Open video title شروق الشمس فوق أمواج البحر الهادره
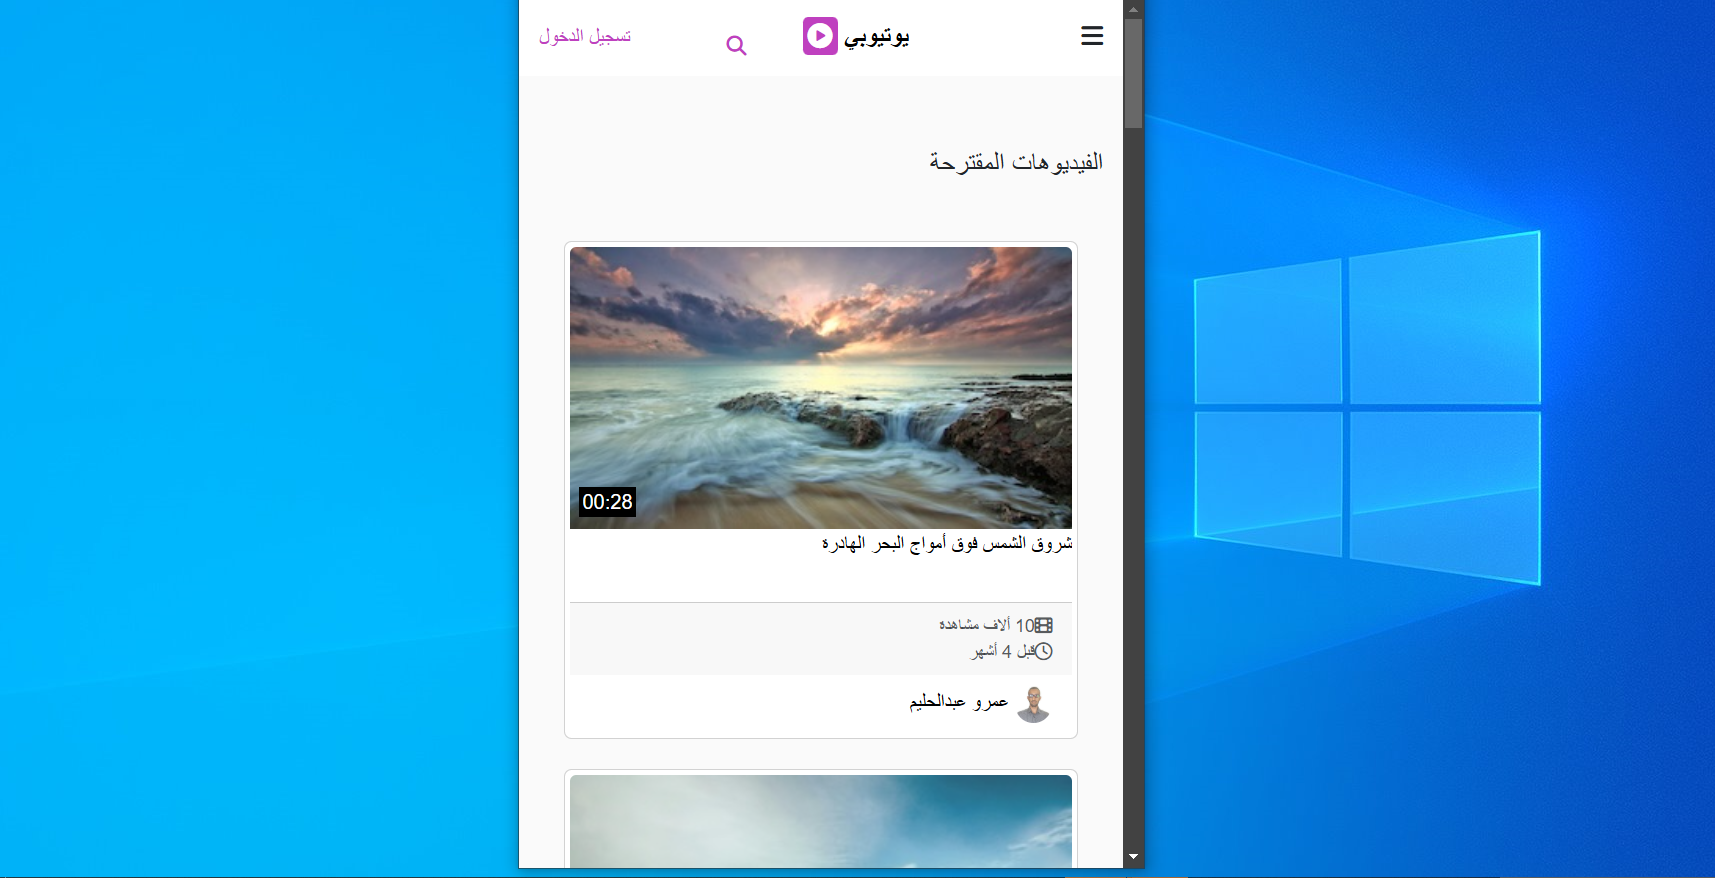Screen dimensions: 1715x878 947,543
